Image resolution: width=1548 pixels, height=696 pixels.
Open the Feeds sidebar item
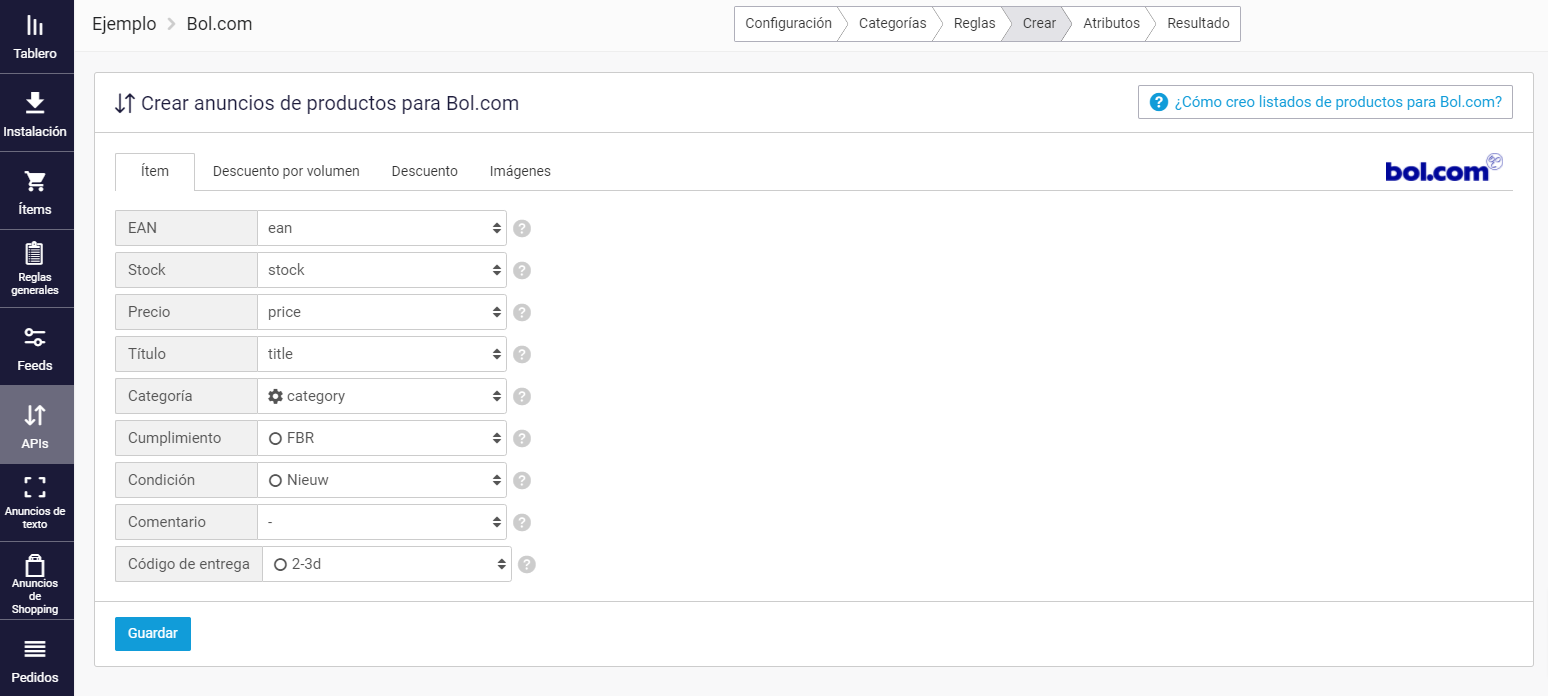tap(36, 347)
